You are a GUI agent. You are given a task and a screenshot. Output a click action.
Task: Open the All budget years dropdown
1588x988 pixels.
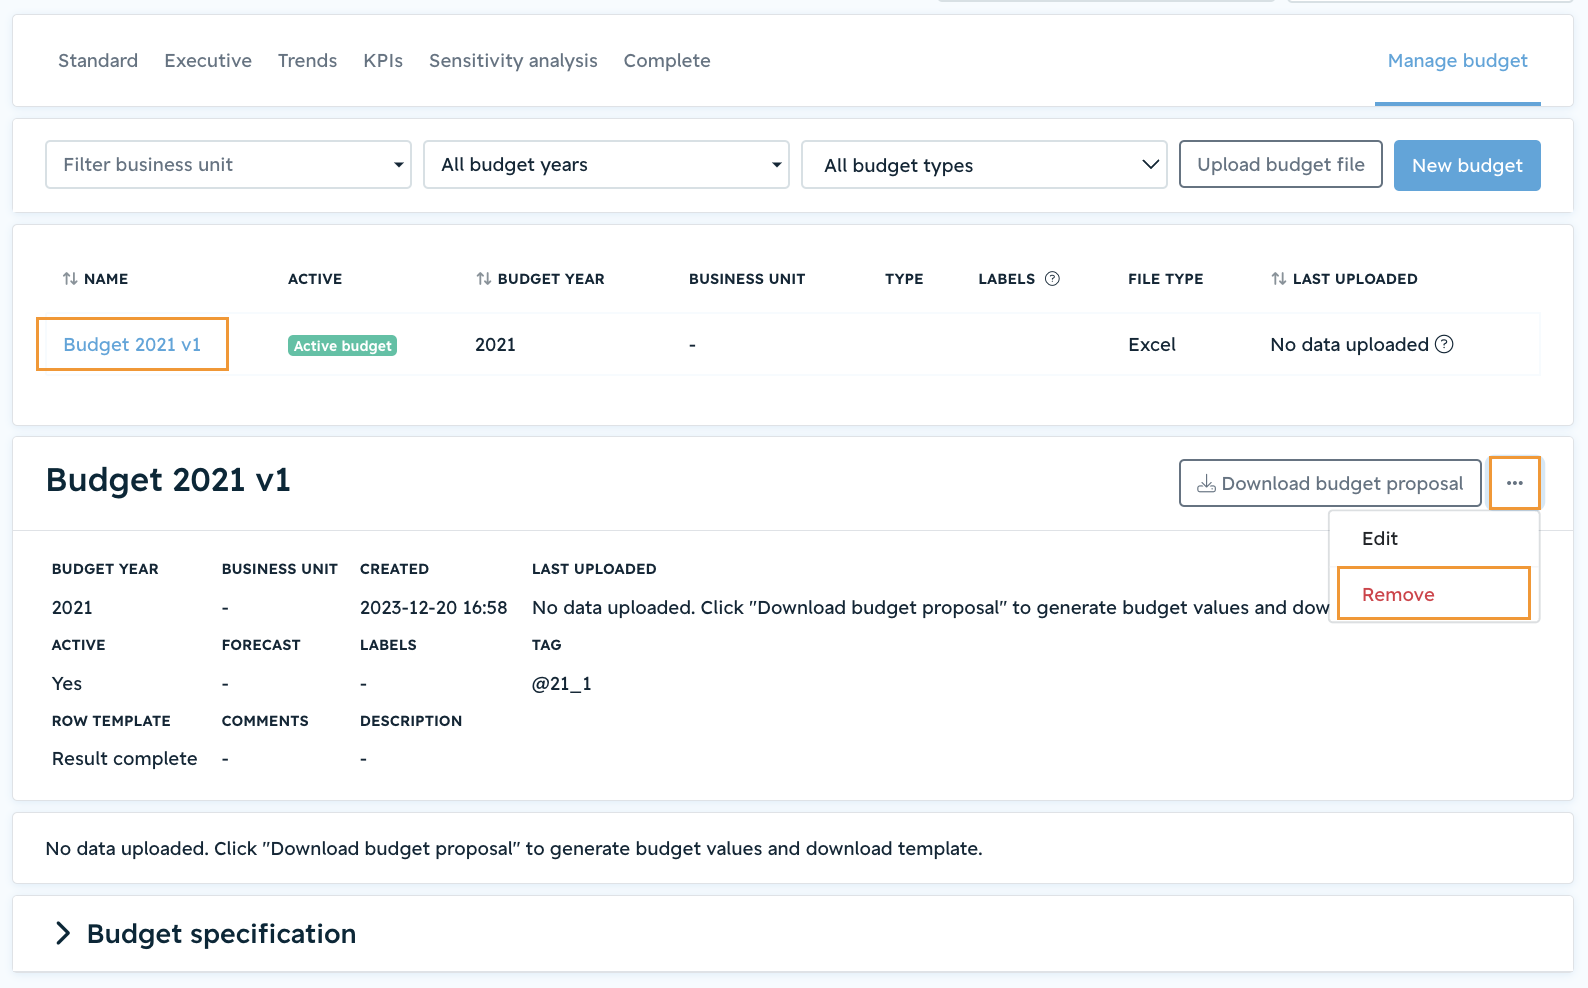[606, 165]
